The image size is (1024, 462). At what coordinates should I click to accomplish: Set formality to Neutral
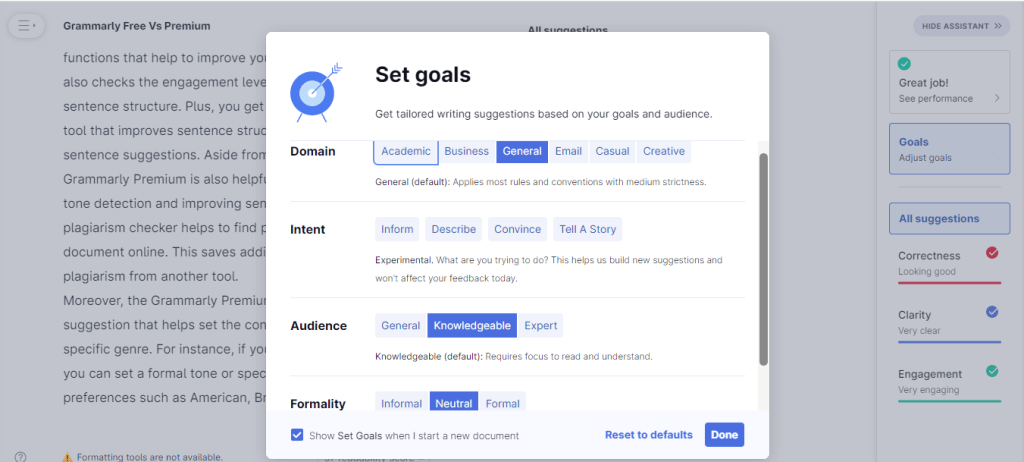click(x=454, y=403)
